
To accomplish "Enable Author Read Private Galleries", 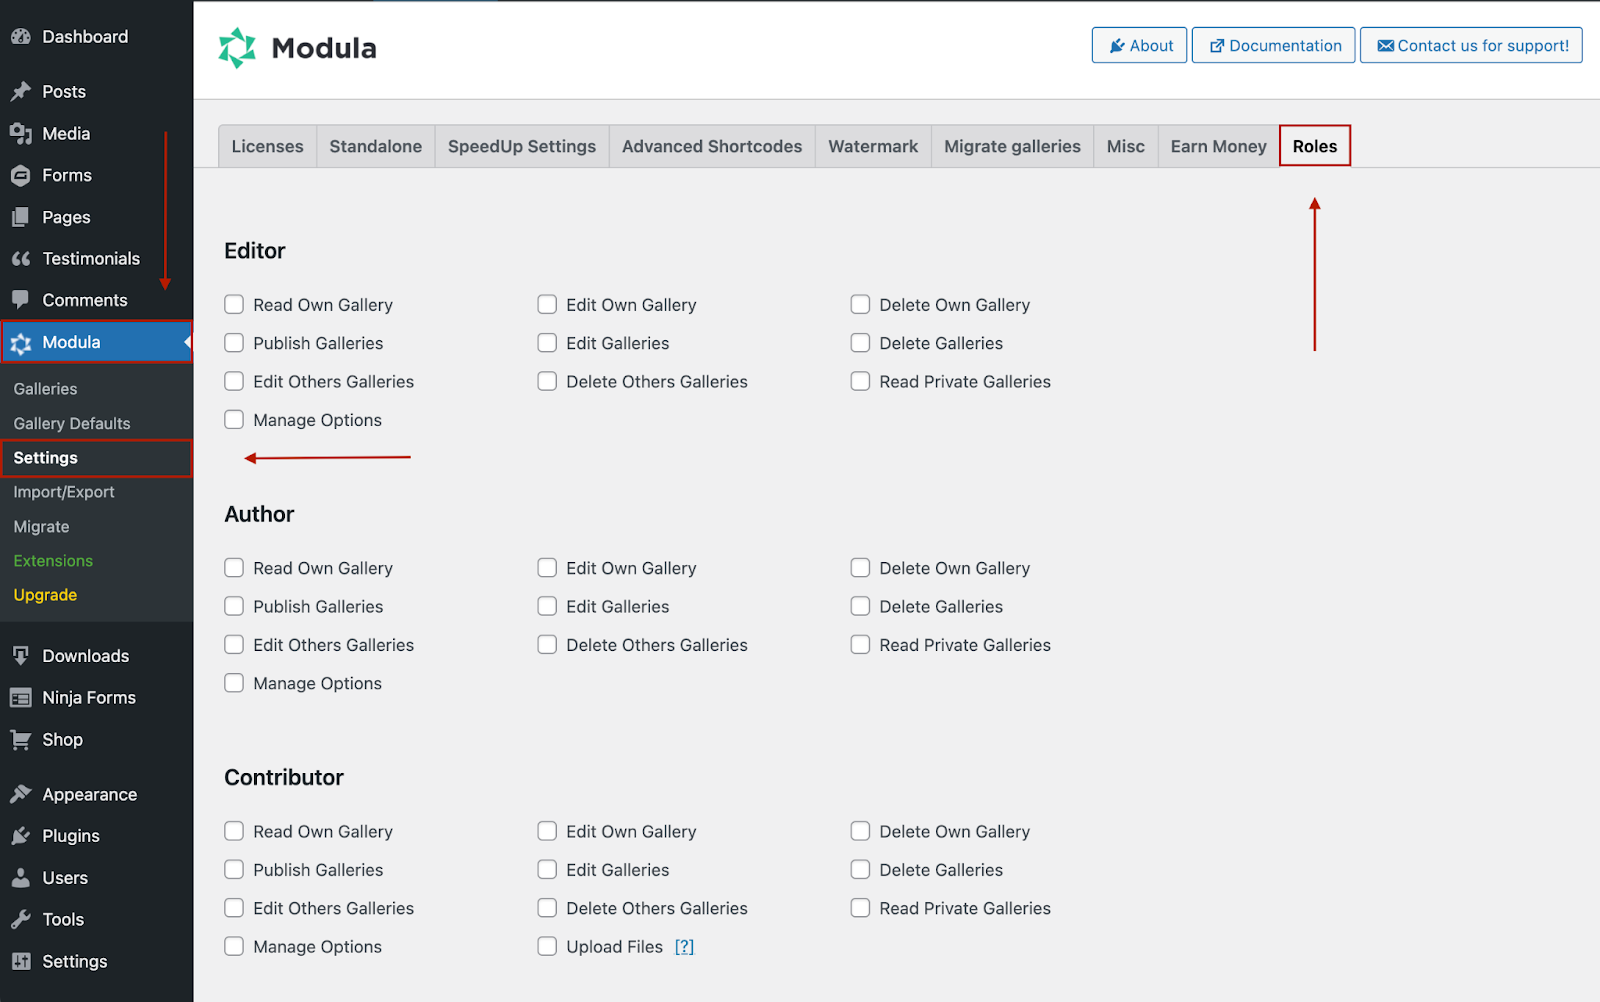I will click(860, 645).
